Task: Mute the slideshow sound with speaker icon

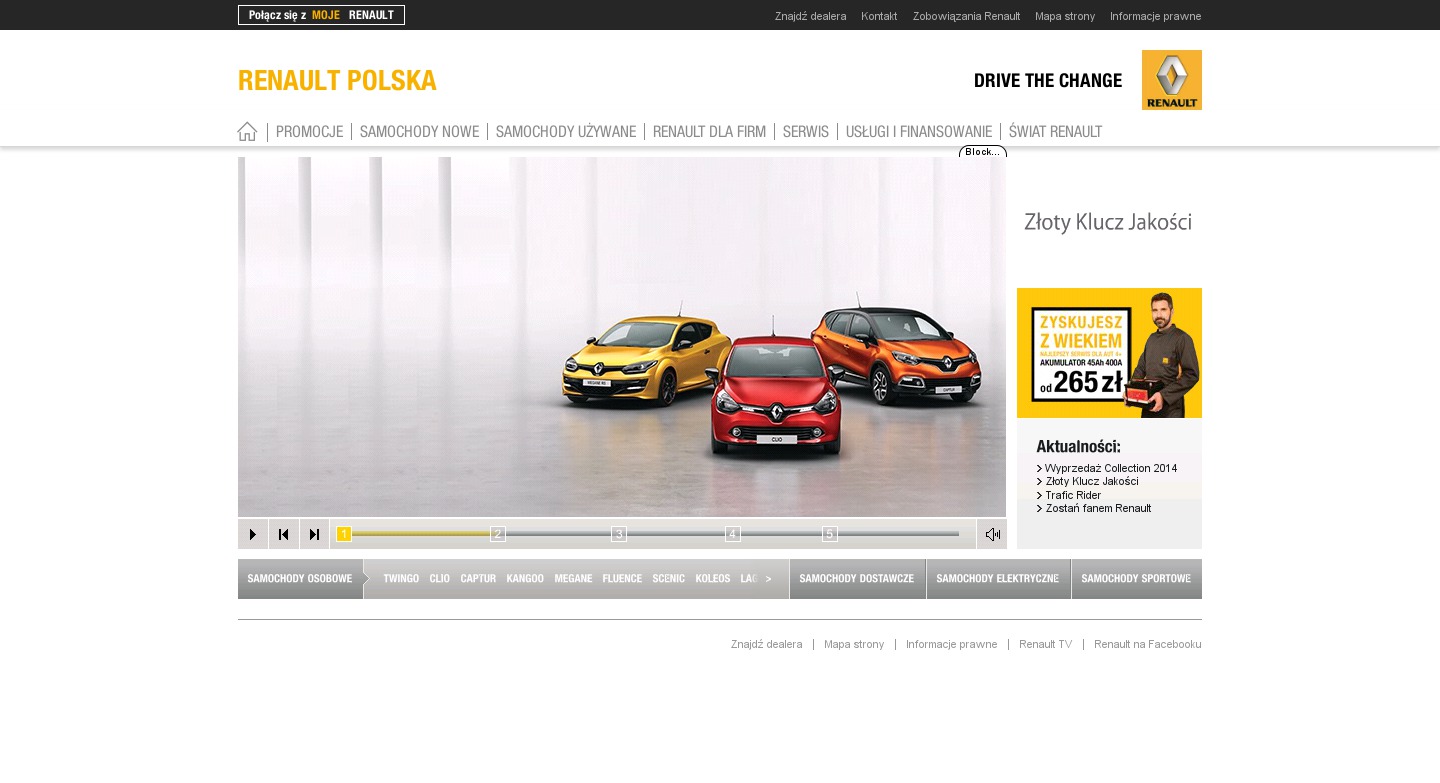Action: pos(992,534)
